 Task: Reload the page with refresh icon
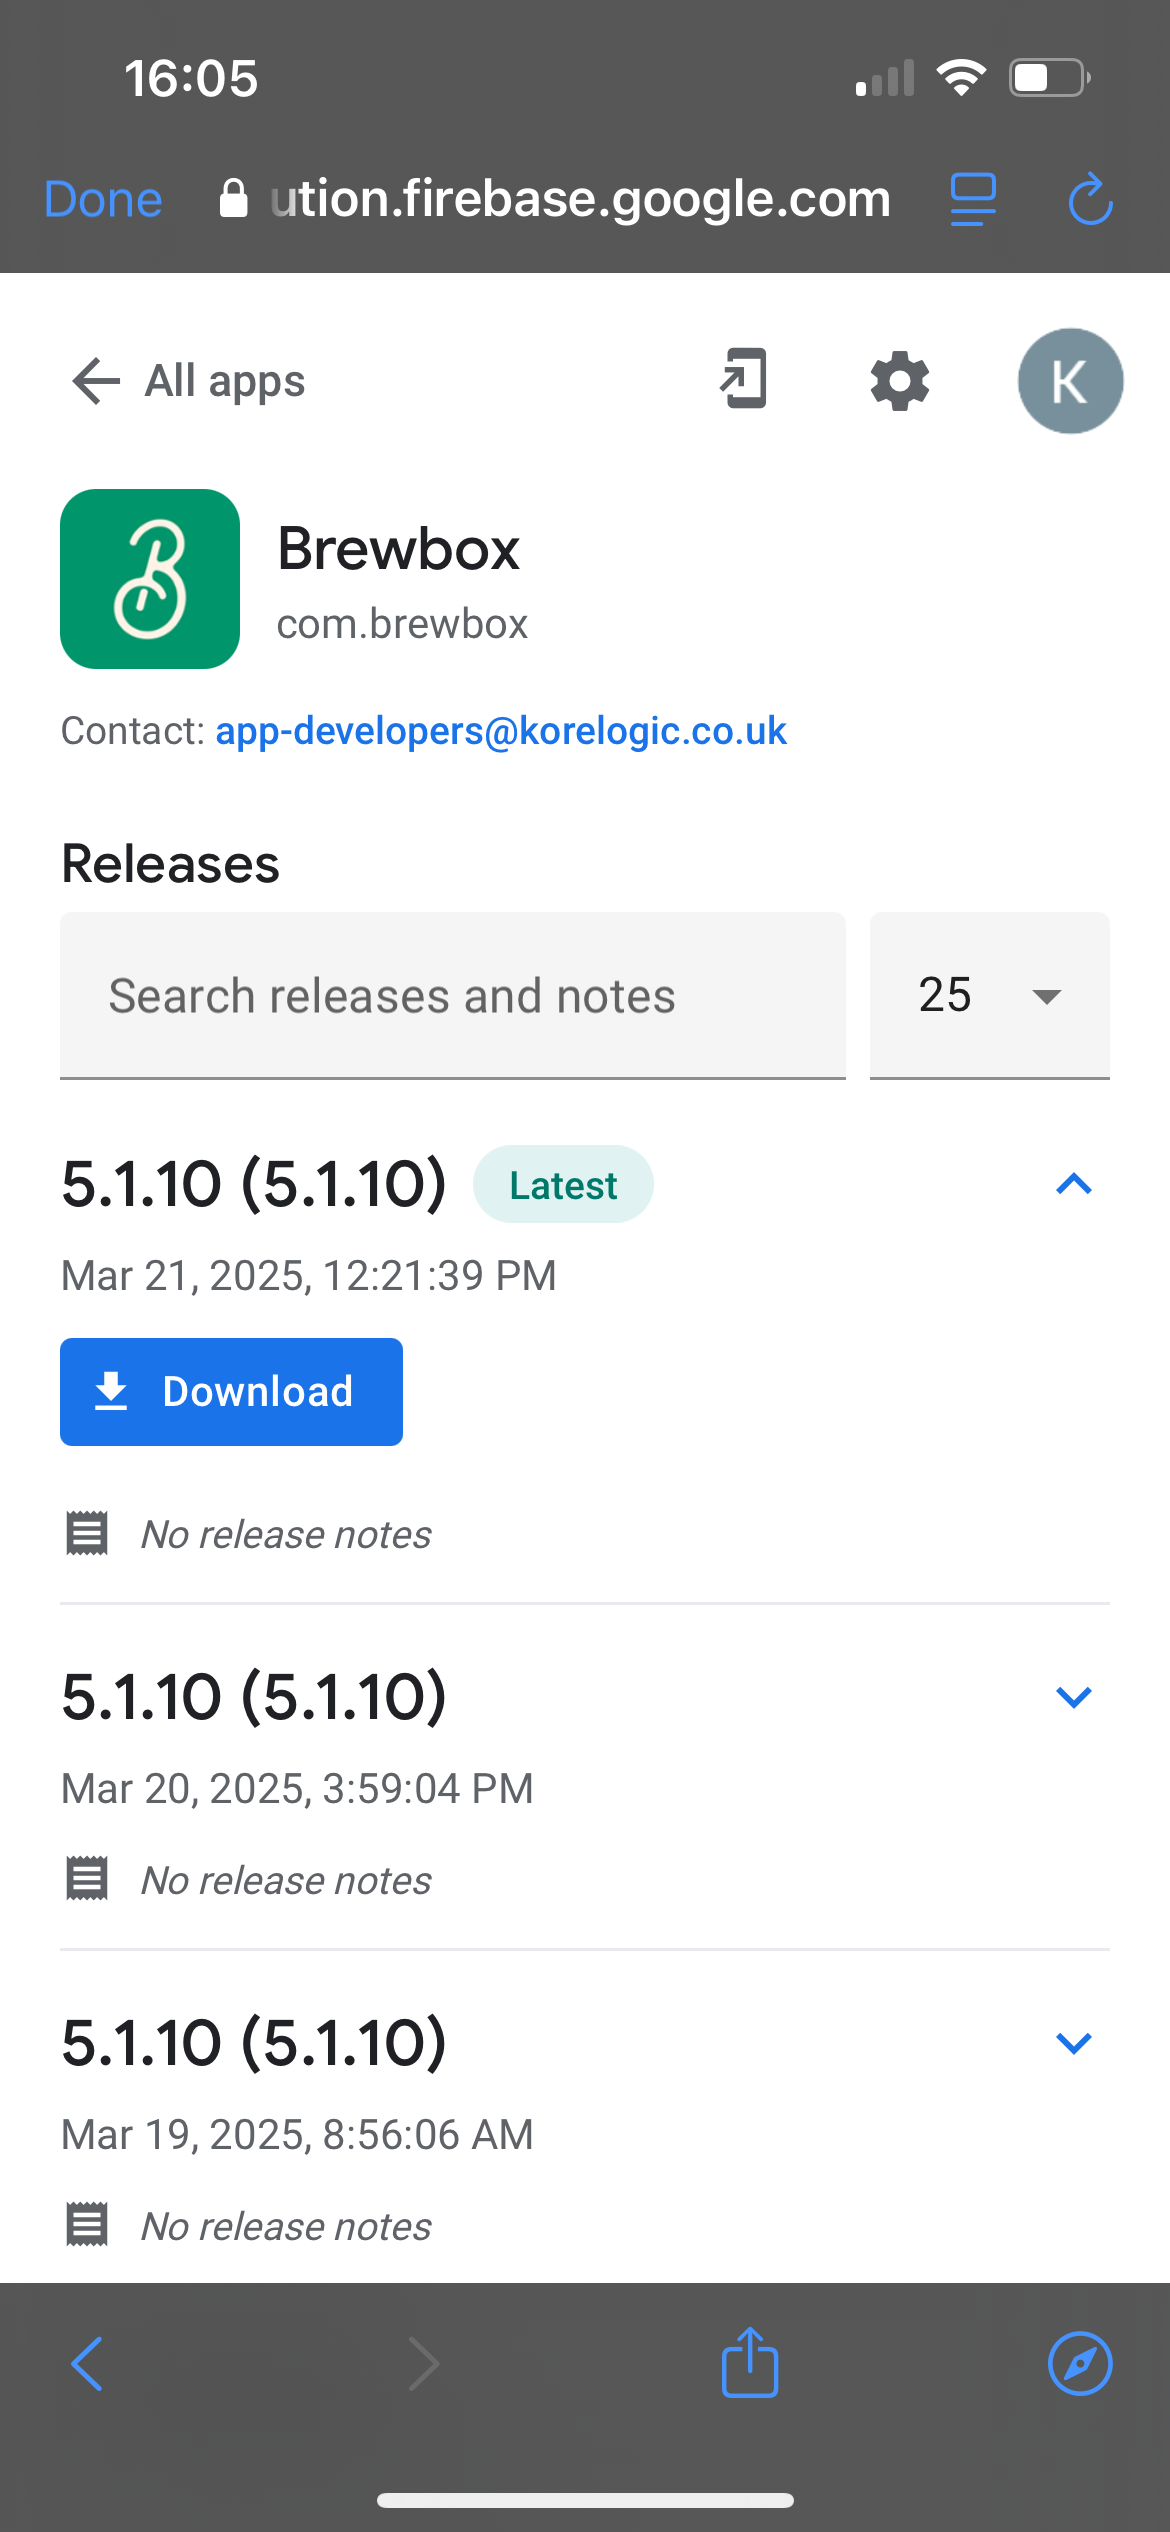pos(1089,199)
